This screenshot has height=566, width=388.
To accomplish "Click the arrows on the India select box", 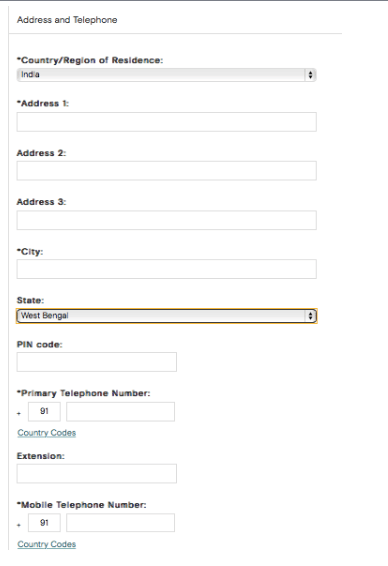I will pos(310,75).
